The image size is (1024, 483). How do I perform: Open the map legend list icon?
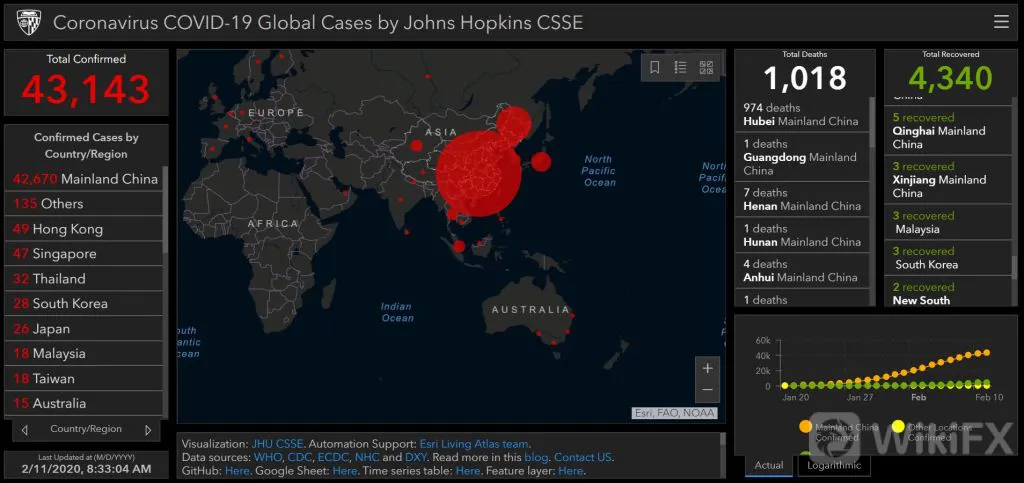(x=680, y=67)
